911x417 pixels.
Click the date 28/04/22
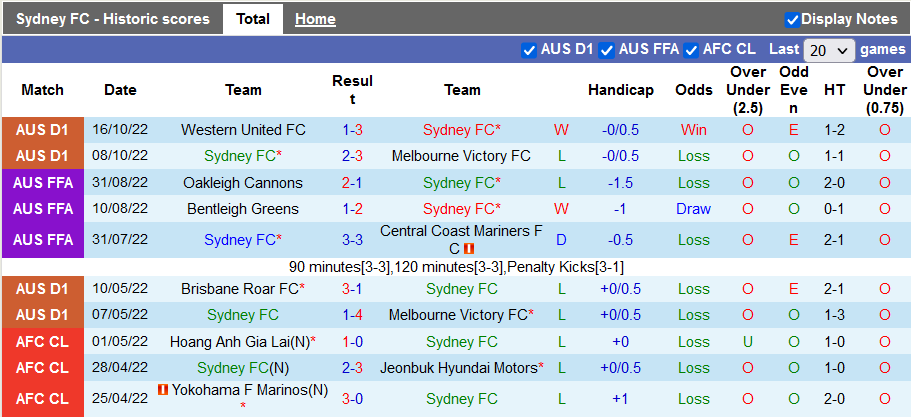tap(120, 368)
